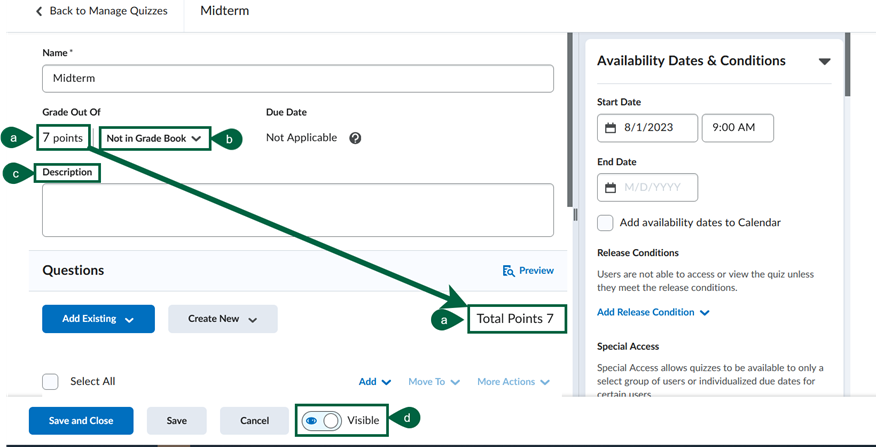This screenshot has width=876, height=447.
Task: Click the Start Date calendar icon
Action: pyautogui.click(x=611, y=129)
